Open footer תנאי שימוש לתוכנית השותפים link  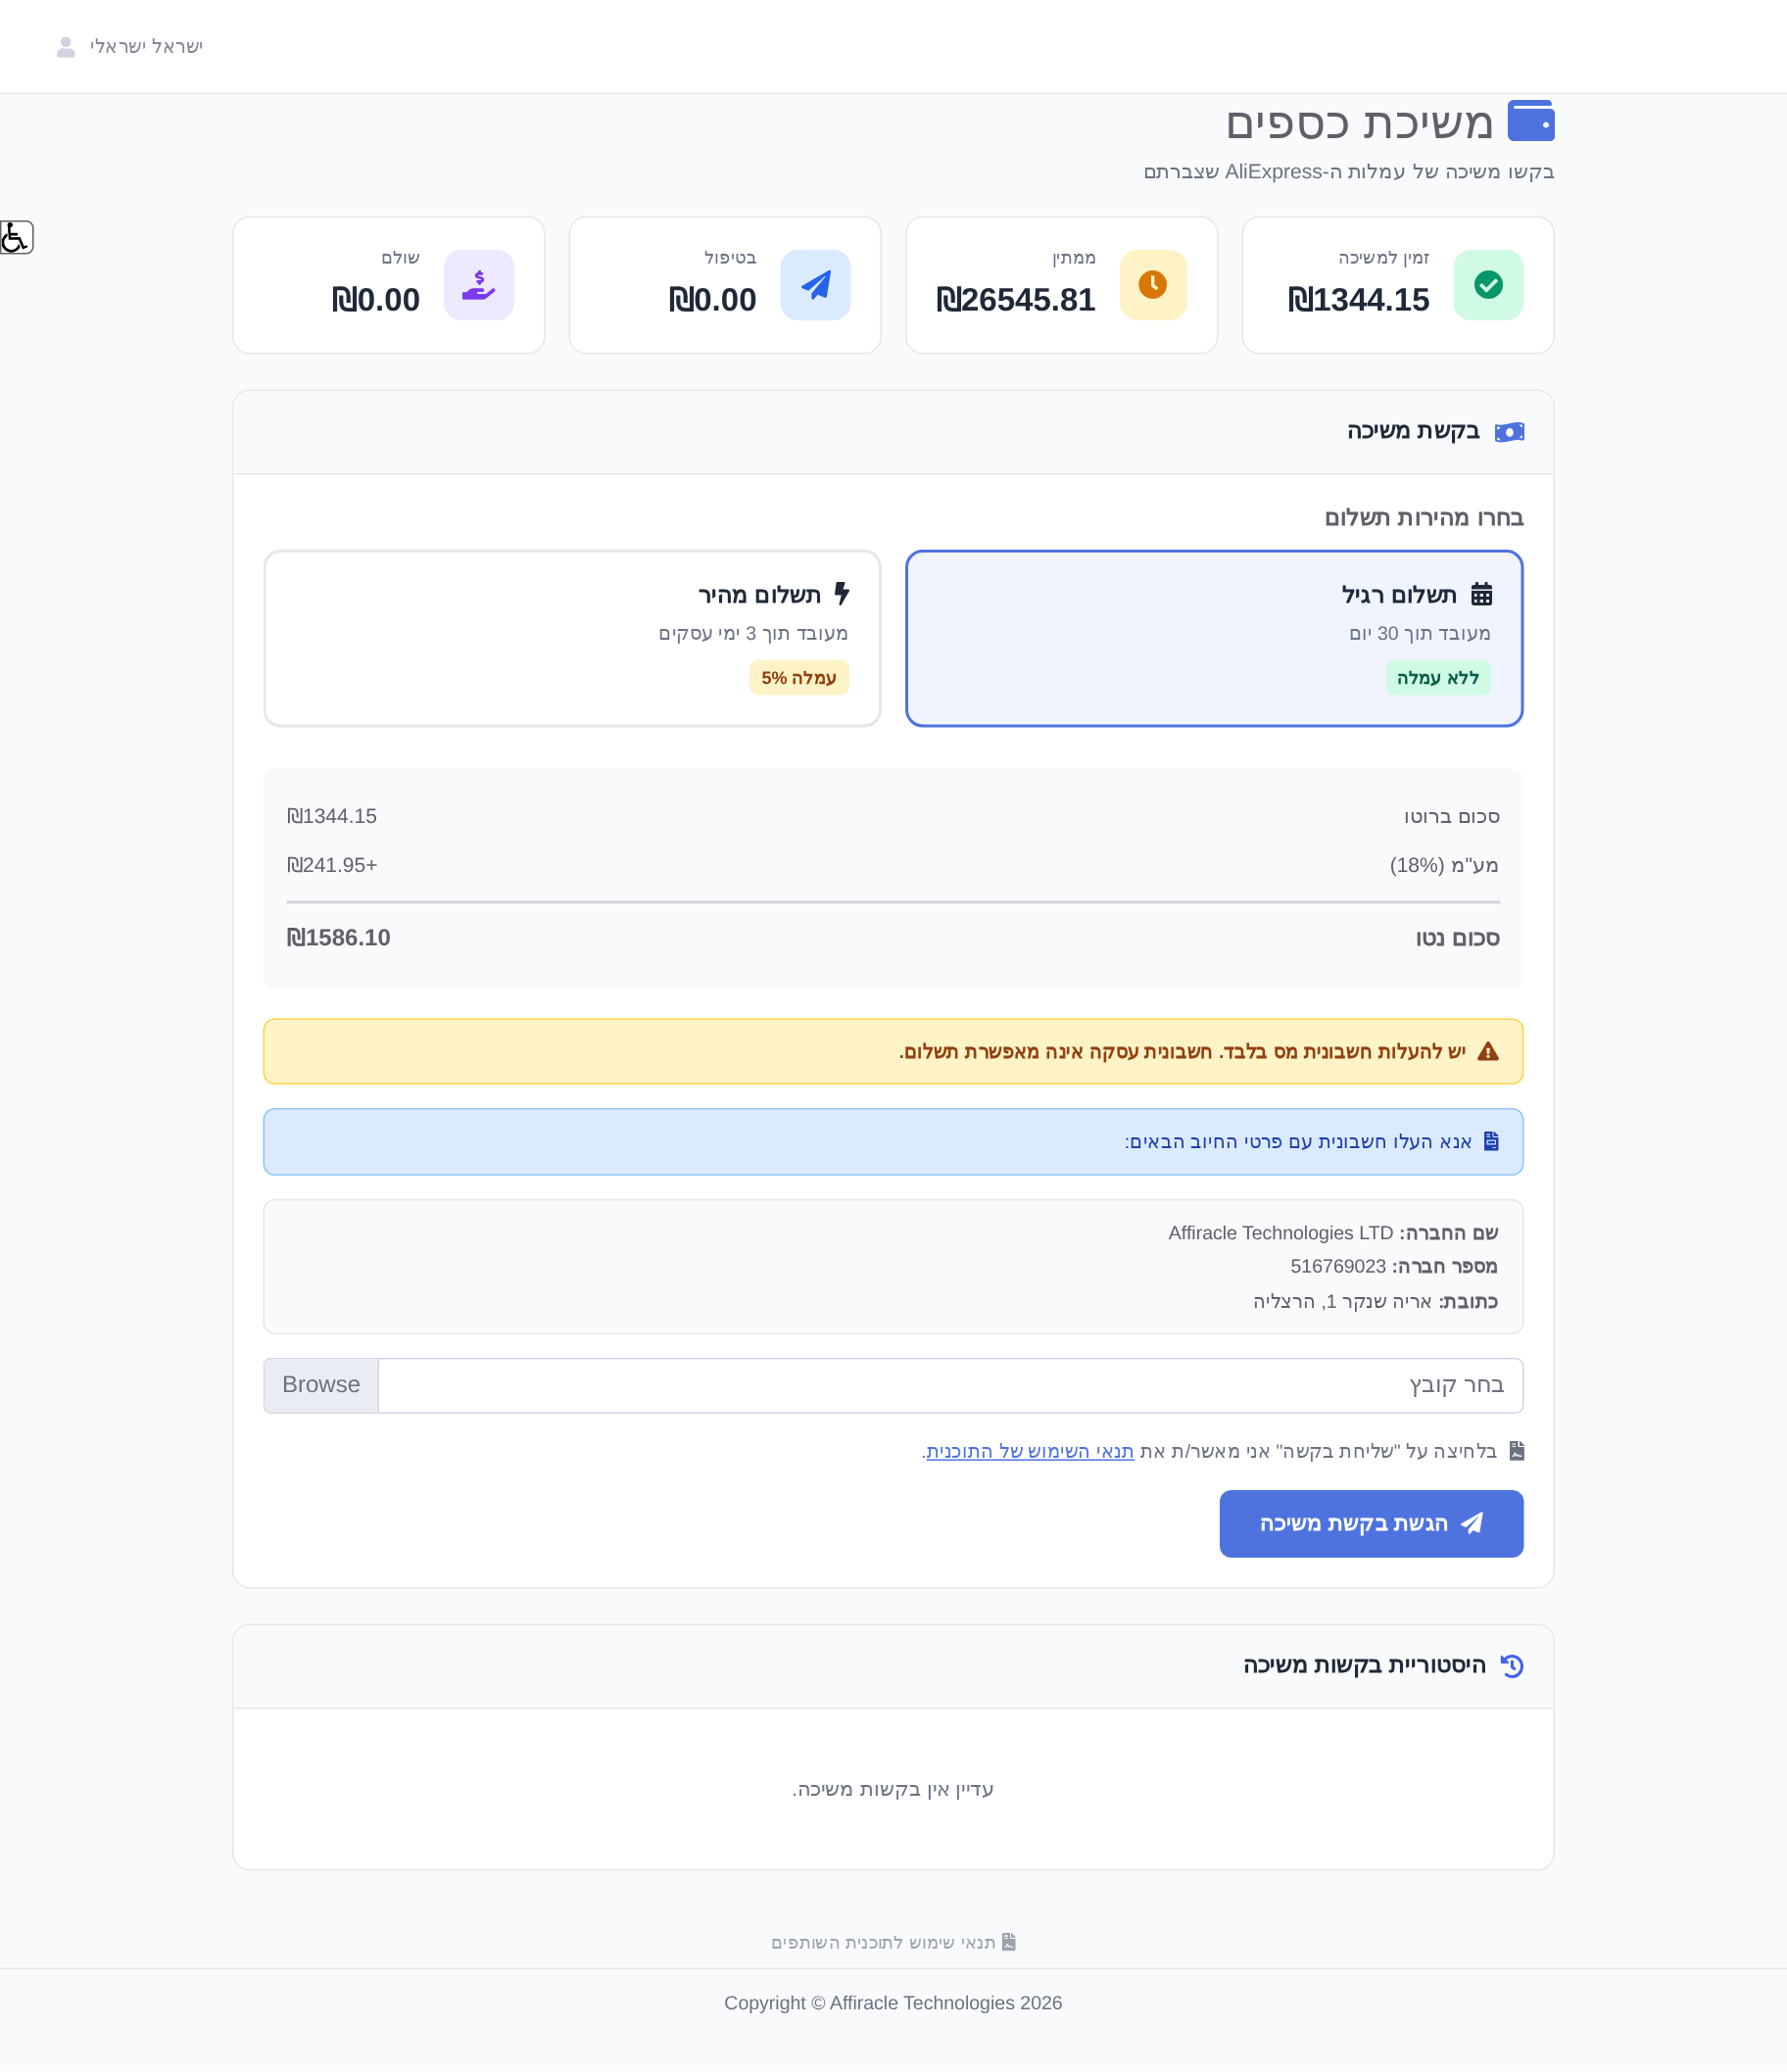[x=893, y=1942]
